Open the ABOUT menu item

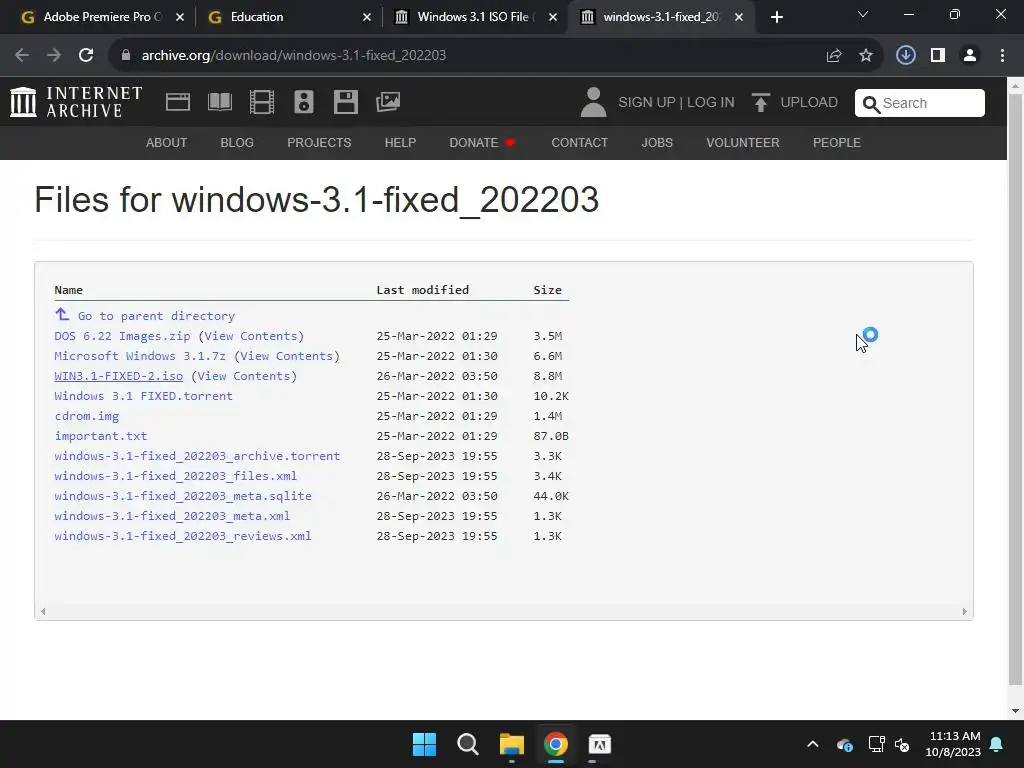pyautogui.click(x=167, y=142)
